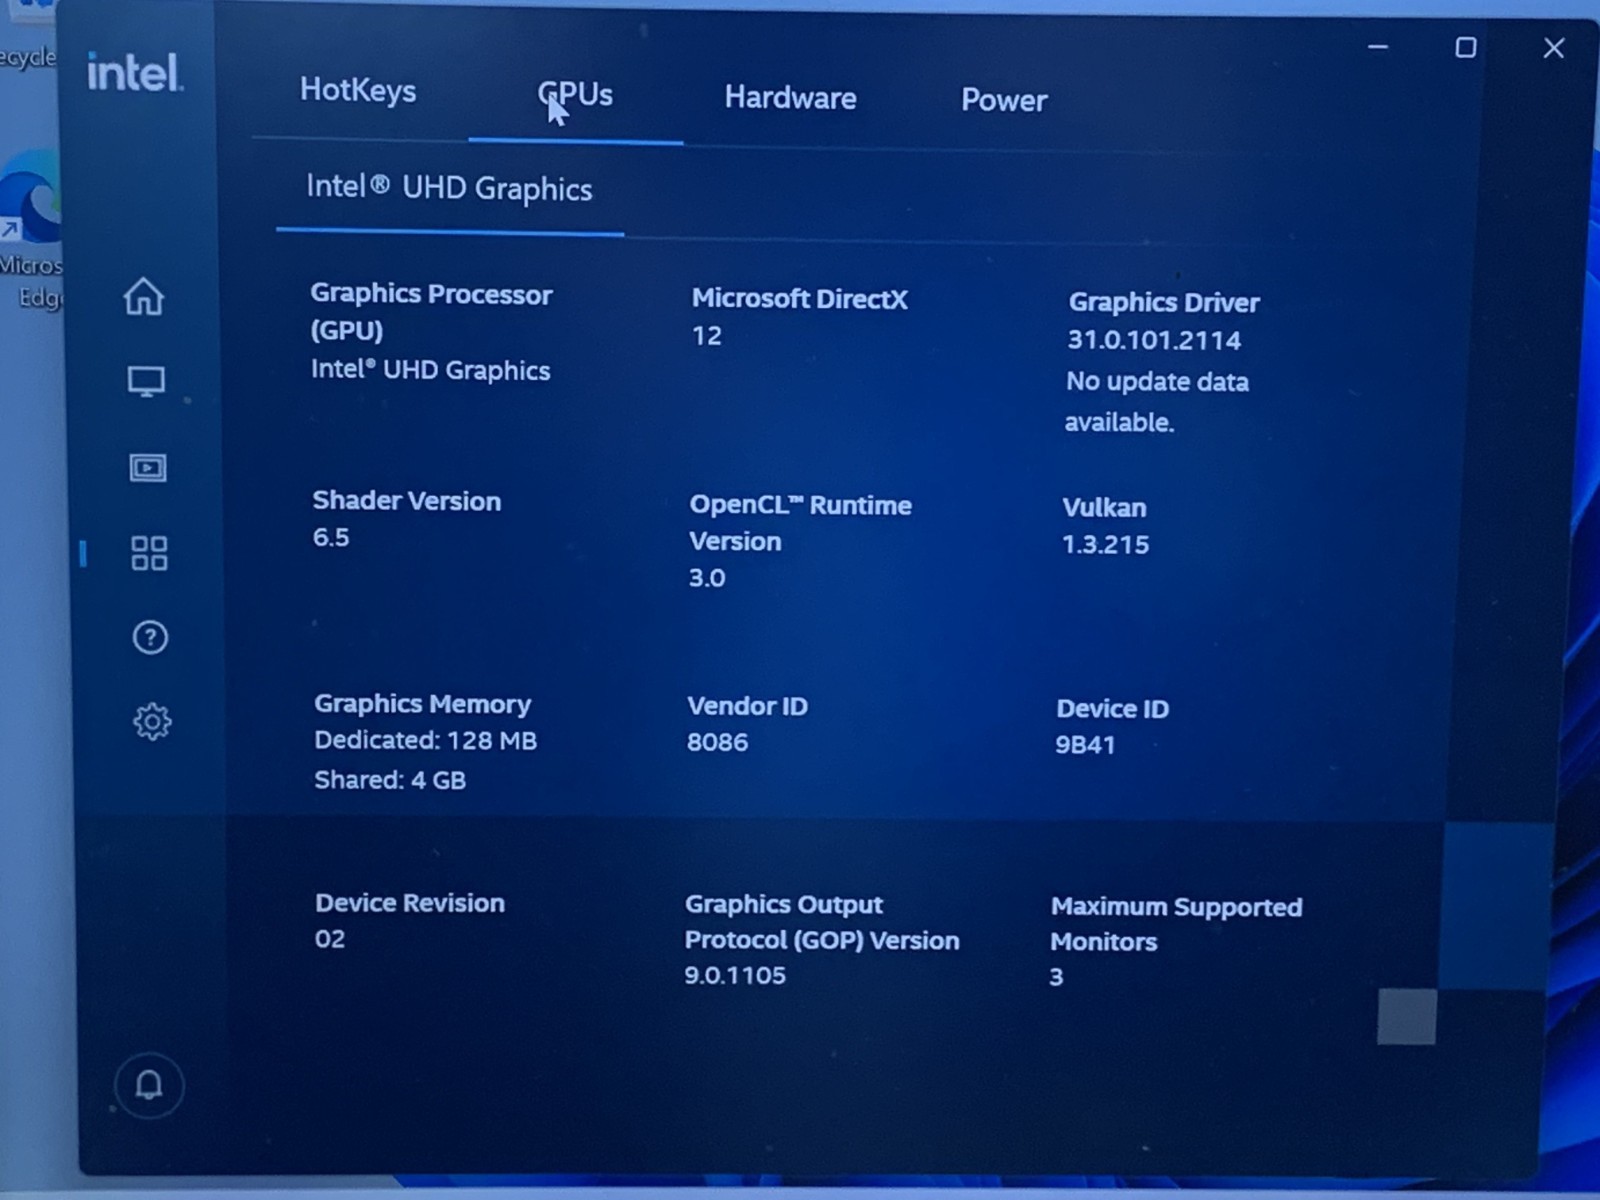Screen dimensions: 1600x1200
Task: Click the 'Dedicated: 128 MB' memory text
Action: click(x=425, y=741)
